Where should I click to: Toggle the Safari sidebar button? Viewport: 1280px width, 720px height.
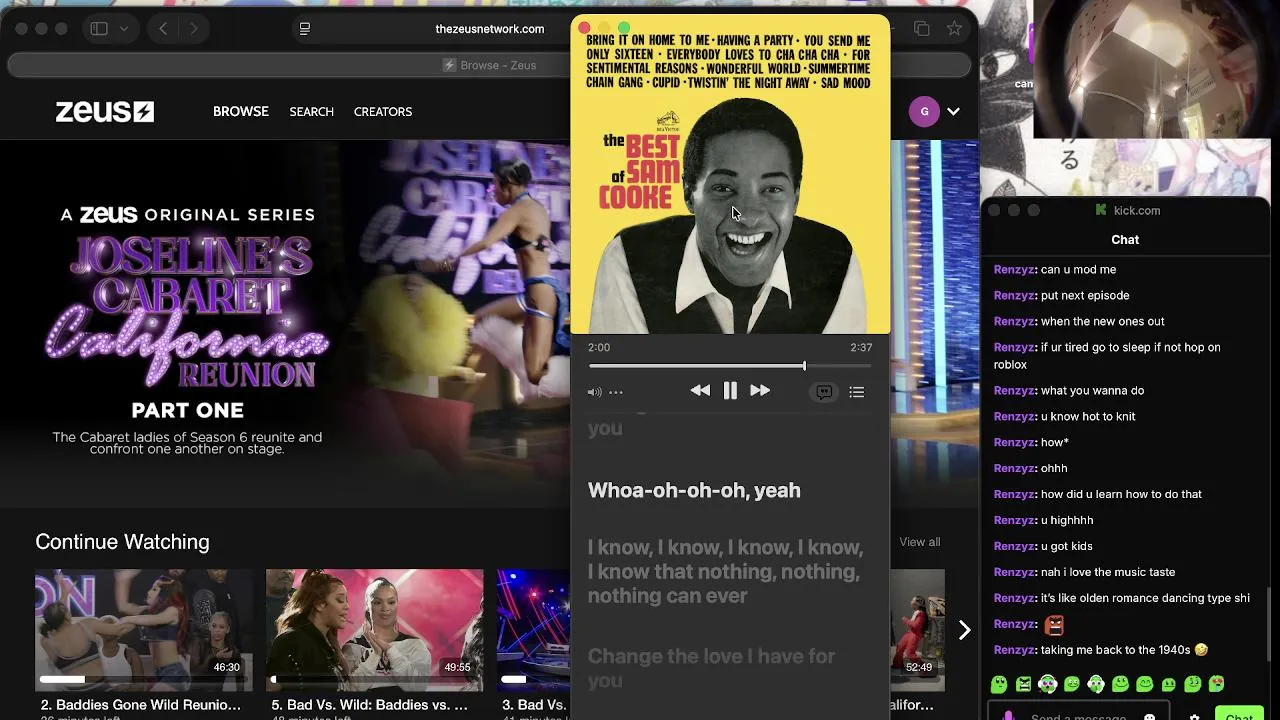tap(99, 29)
